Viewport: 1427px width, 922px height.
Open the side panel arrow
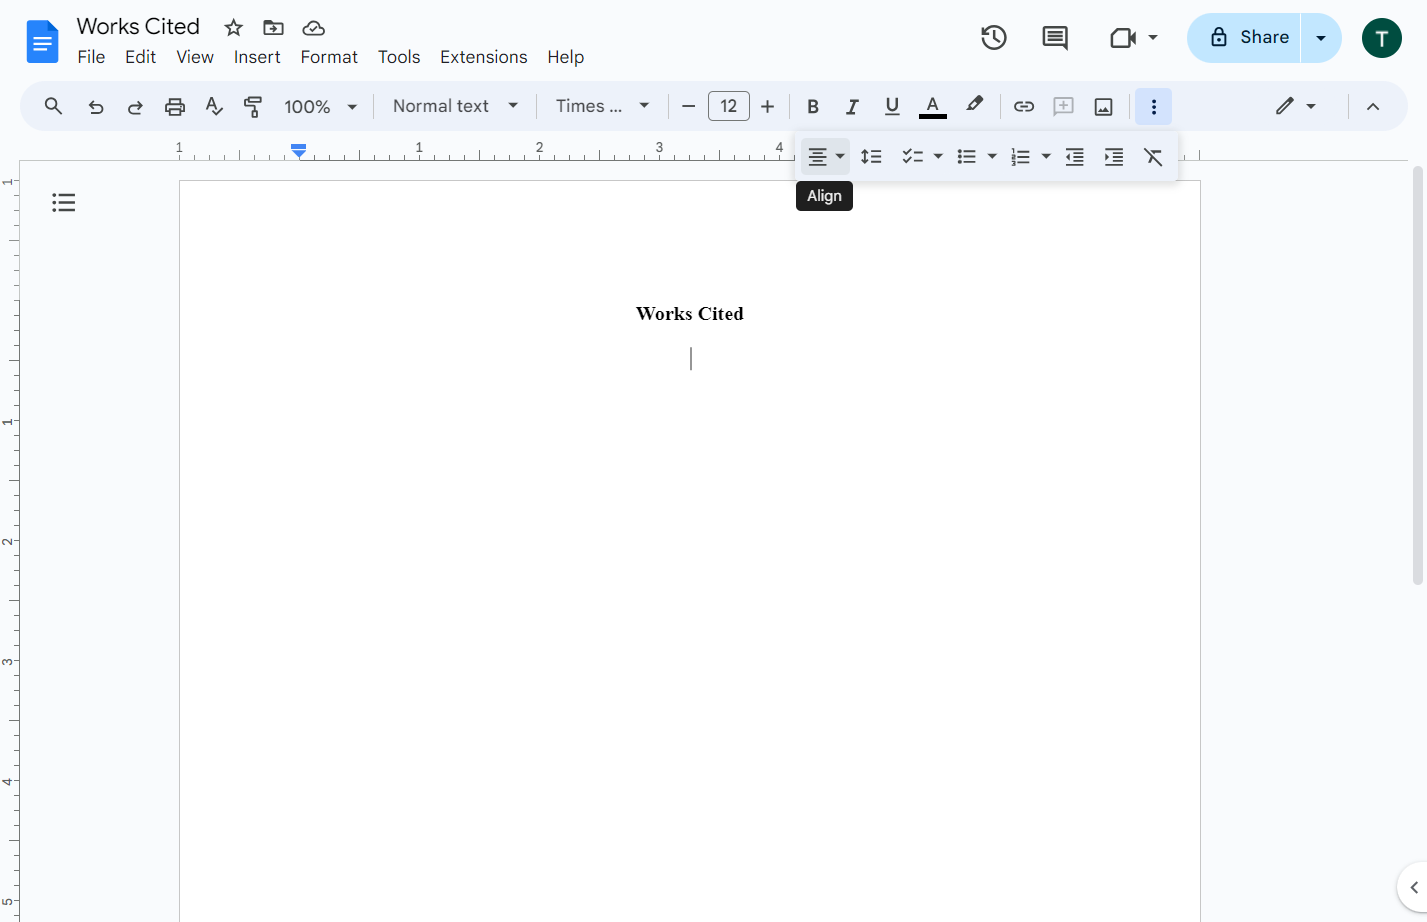[1413, 887]
